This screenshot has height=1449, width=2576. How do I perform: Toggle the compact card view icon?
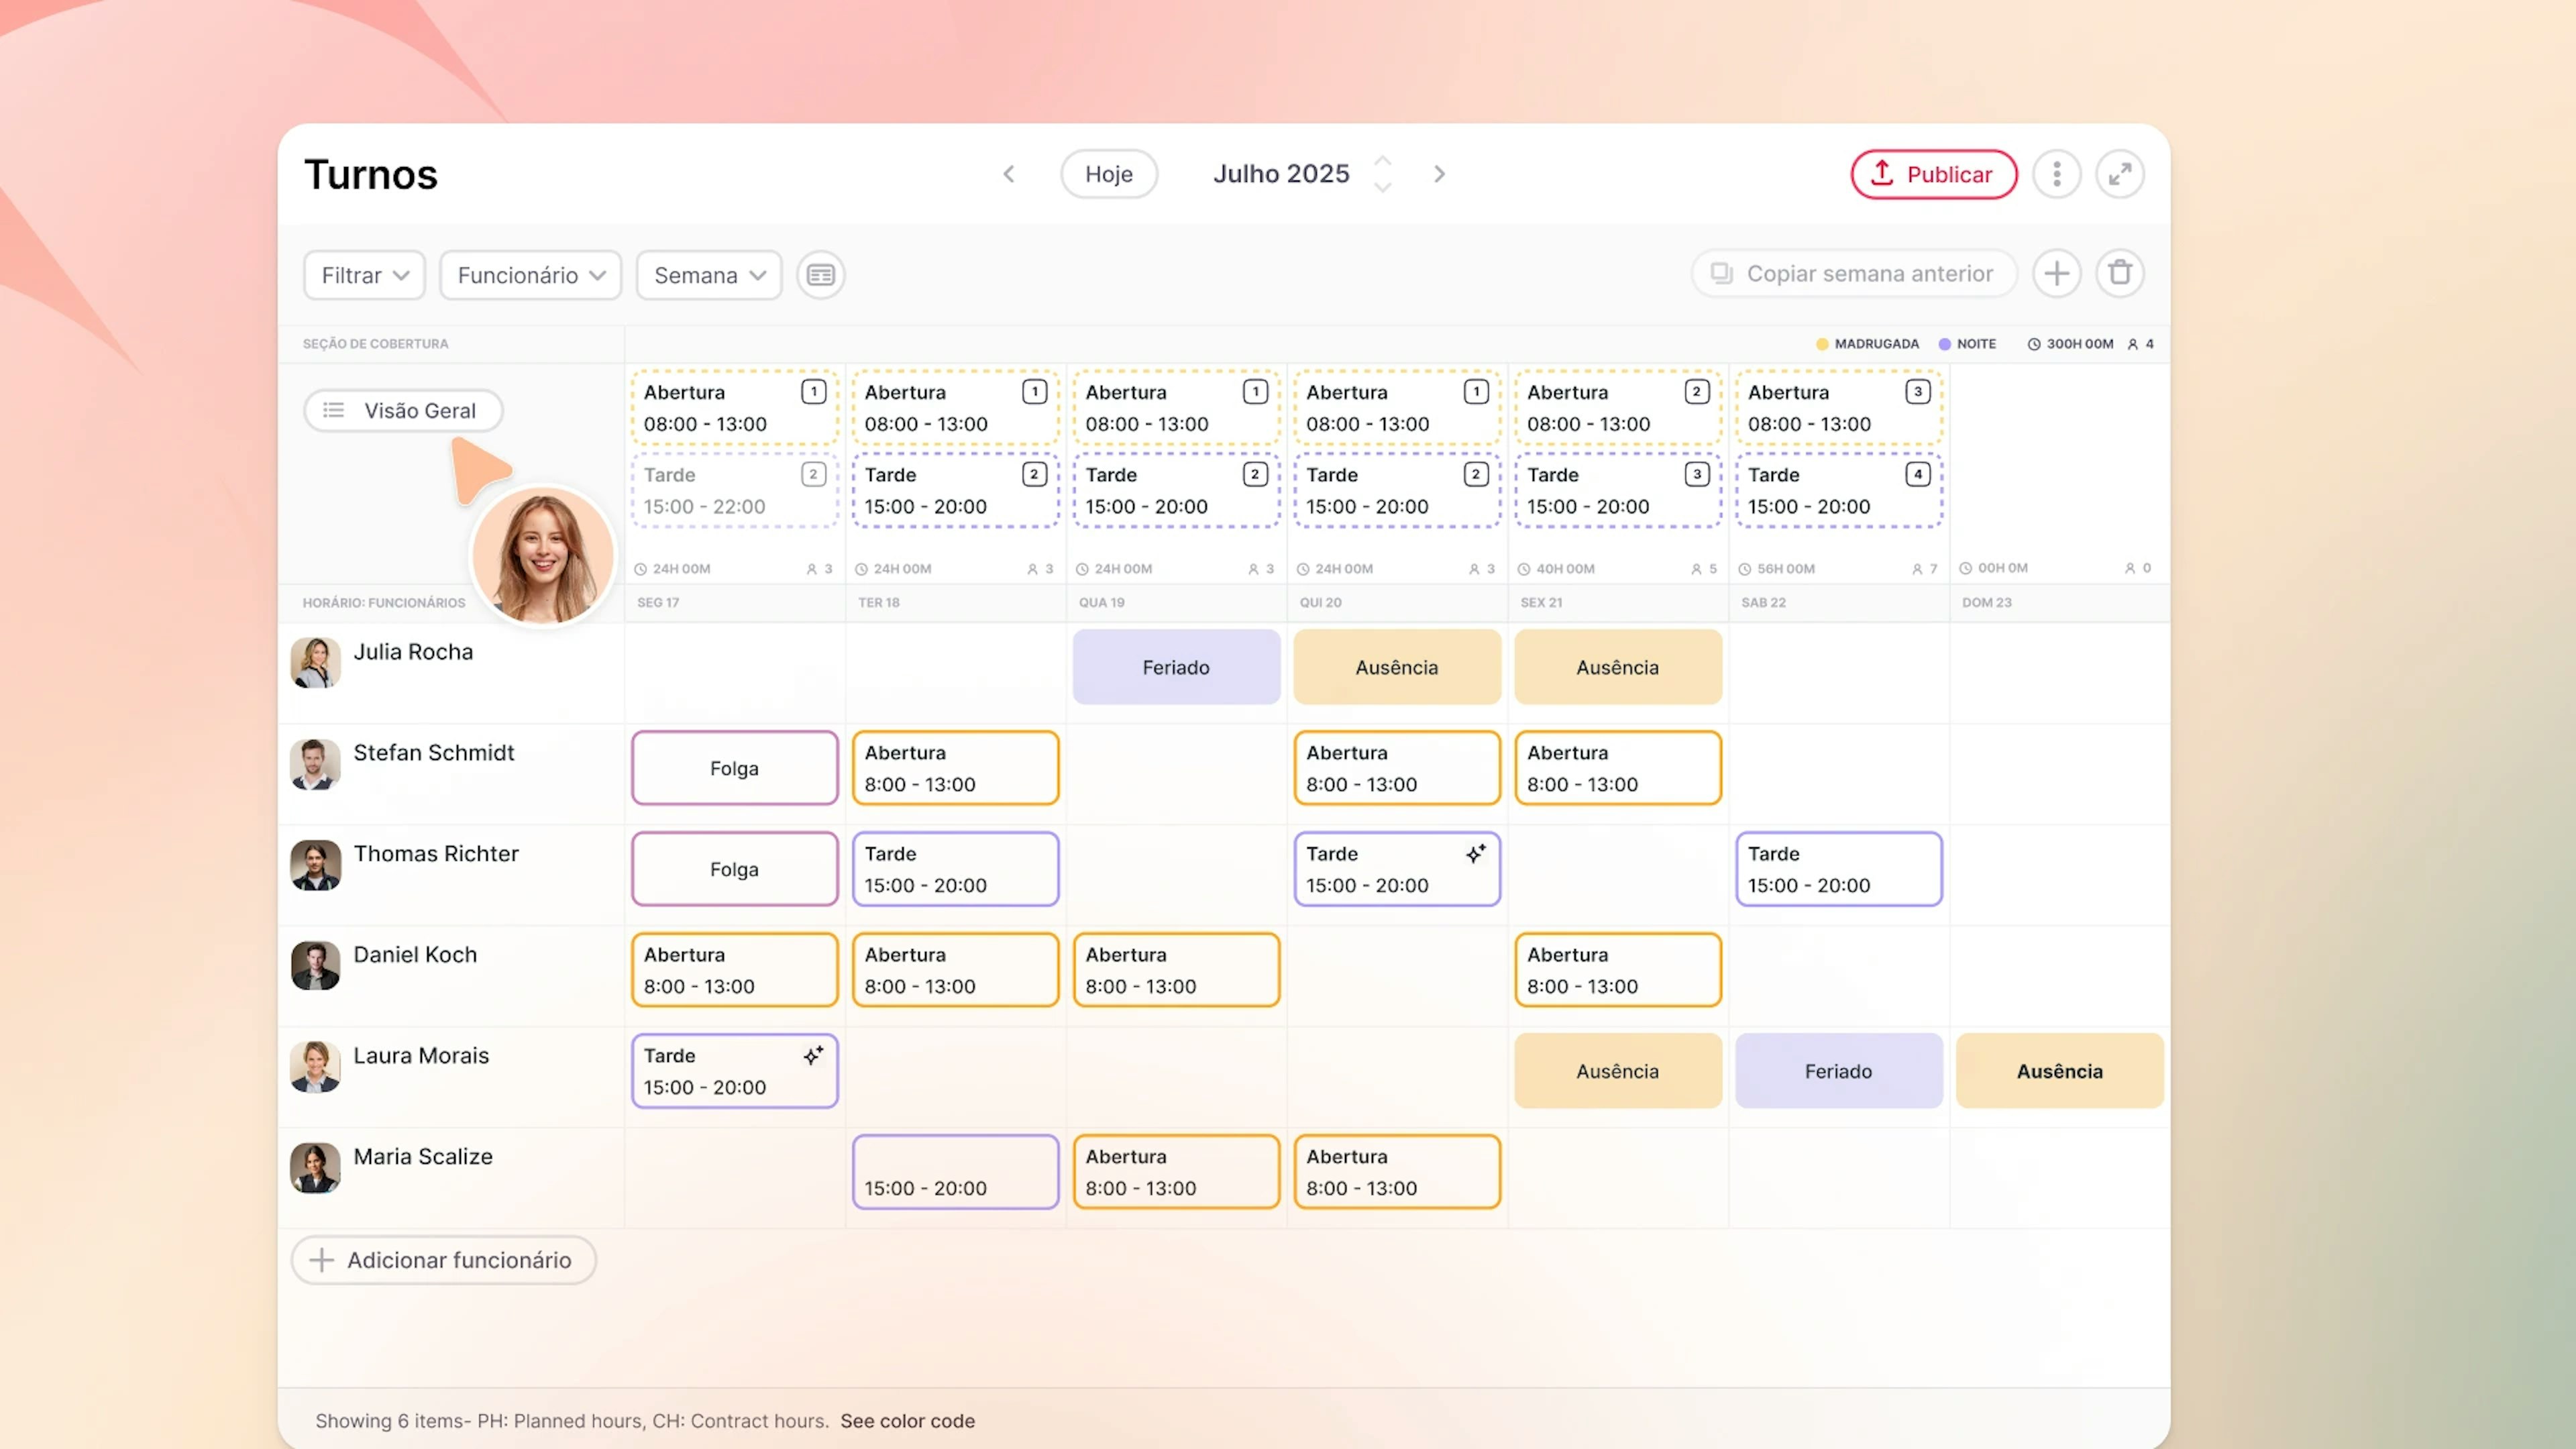[820, 275]
